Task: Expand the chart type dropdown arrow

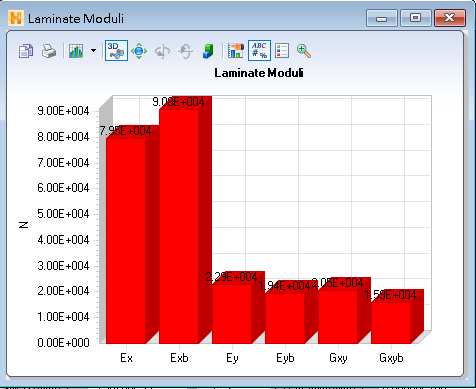Action: (x=93, y=51)
